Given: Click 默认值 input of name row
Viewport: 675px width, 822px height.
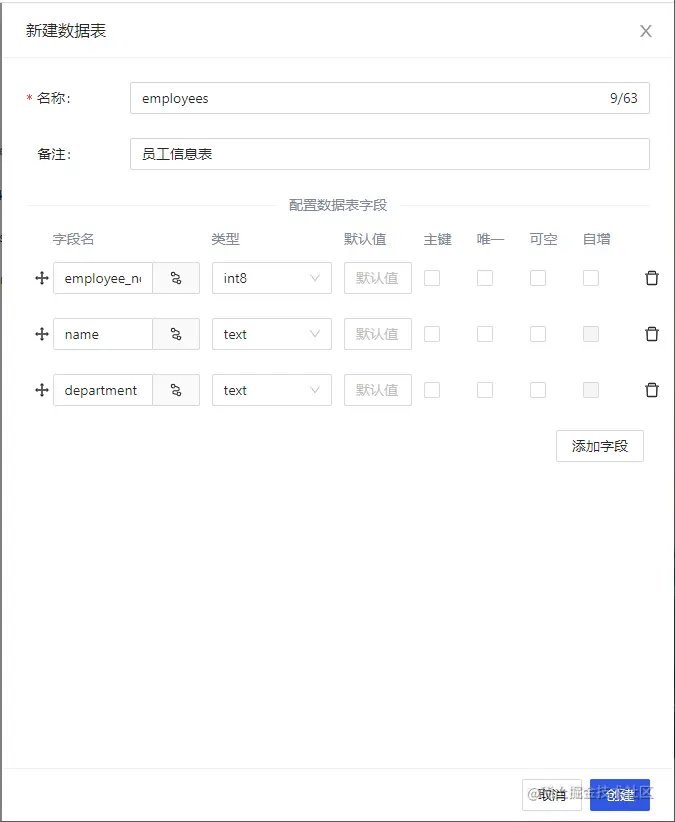Looking at the screenshot, I should (378, 334).
